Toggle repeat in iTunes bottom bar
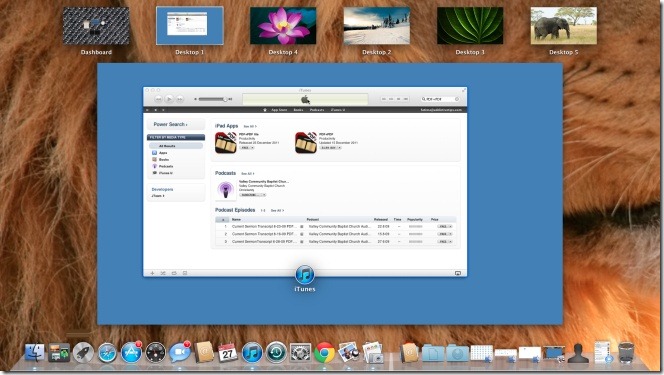 (x=174, y=273)
